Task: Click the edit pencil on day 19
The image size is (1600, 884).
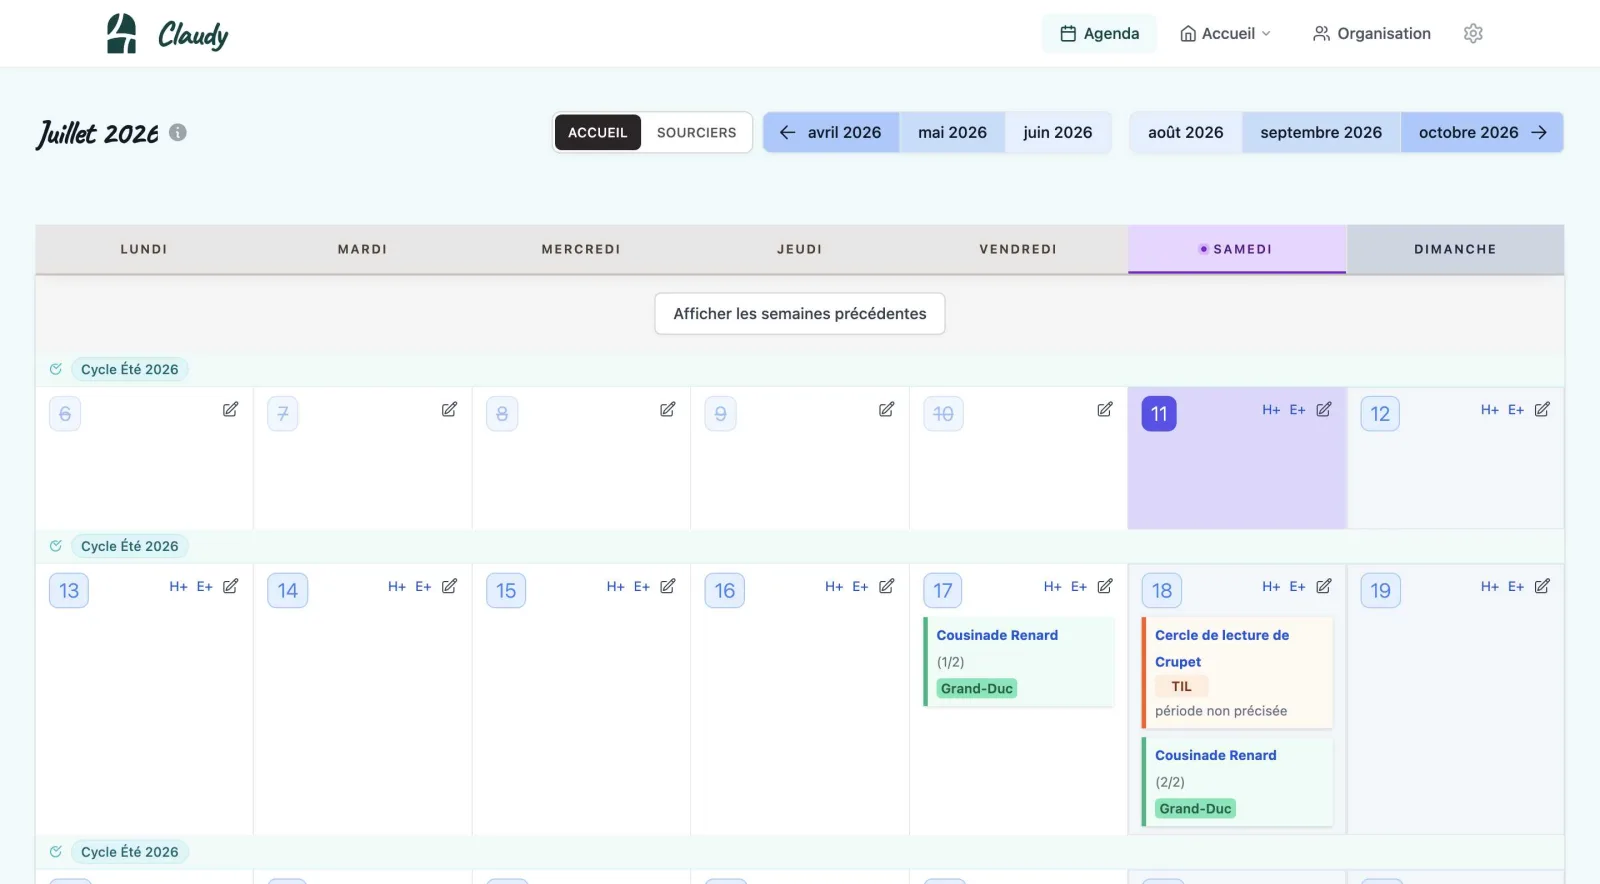Action: coord(1542,586)
